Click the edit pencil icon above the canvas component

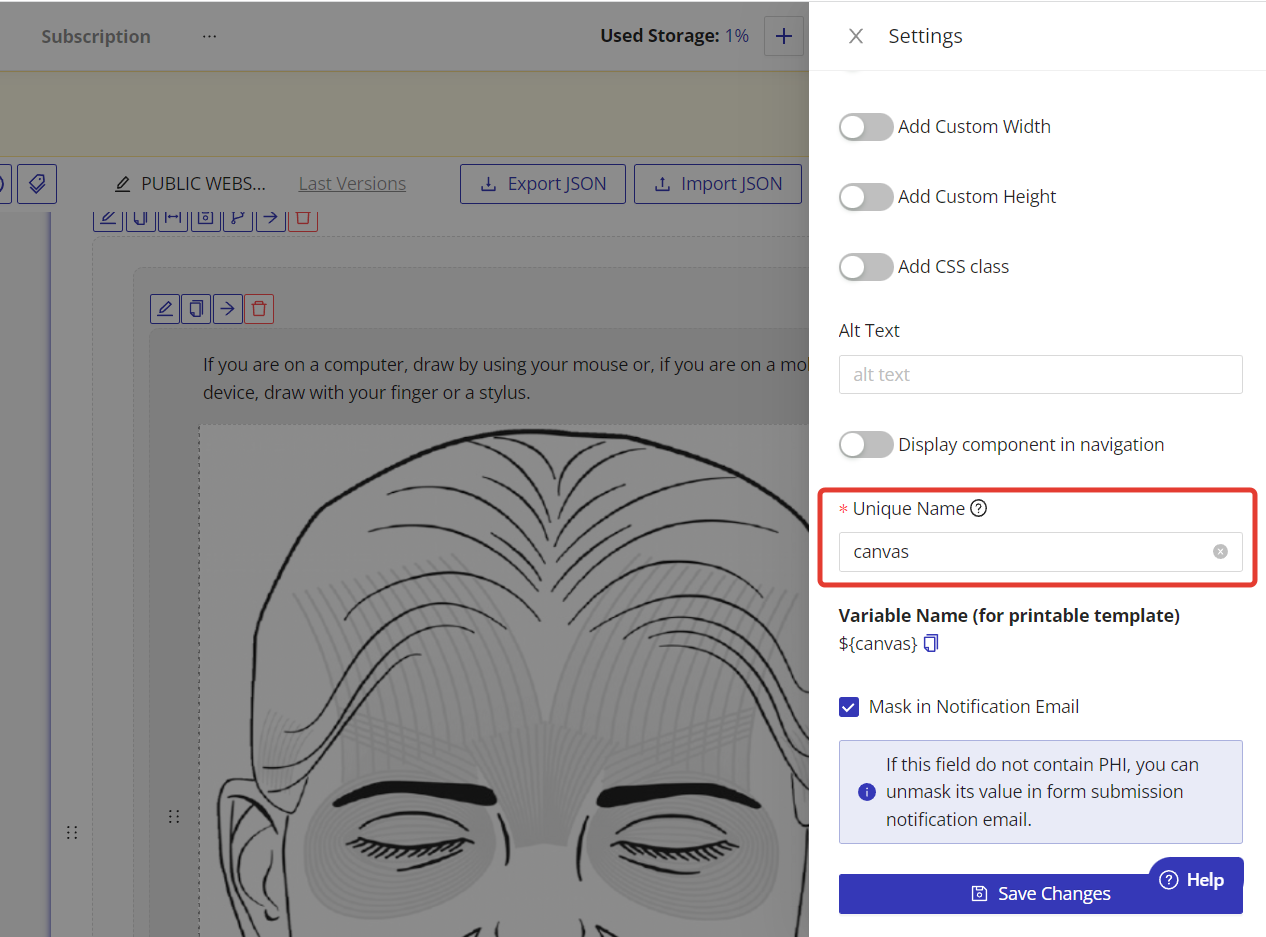[x=165, y=308]
